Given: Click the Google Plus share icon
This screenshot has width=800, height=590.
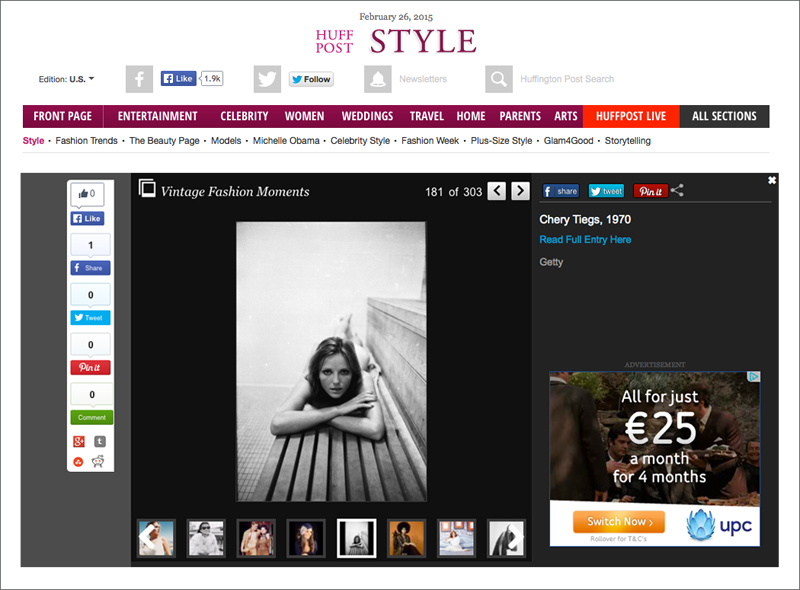Looking at the screenshot, I should 79,441.
